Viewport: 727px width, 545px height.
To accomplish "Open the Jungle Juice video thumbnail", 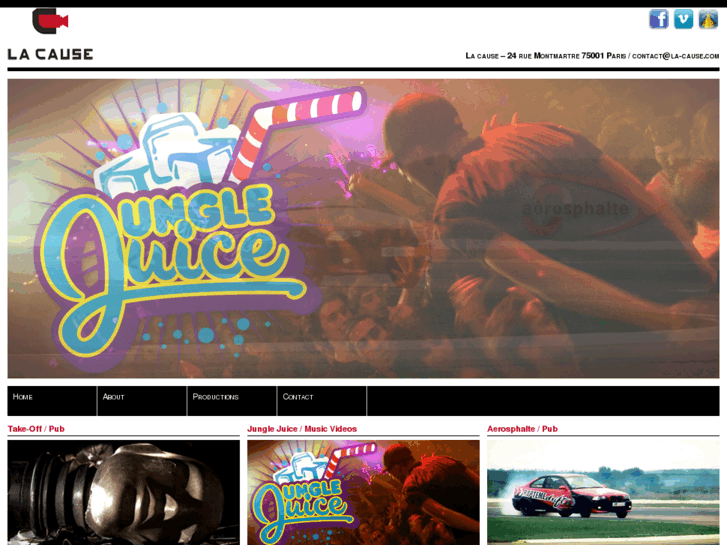I will (363, 493).
